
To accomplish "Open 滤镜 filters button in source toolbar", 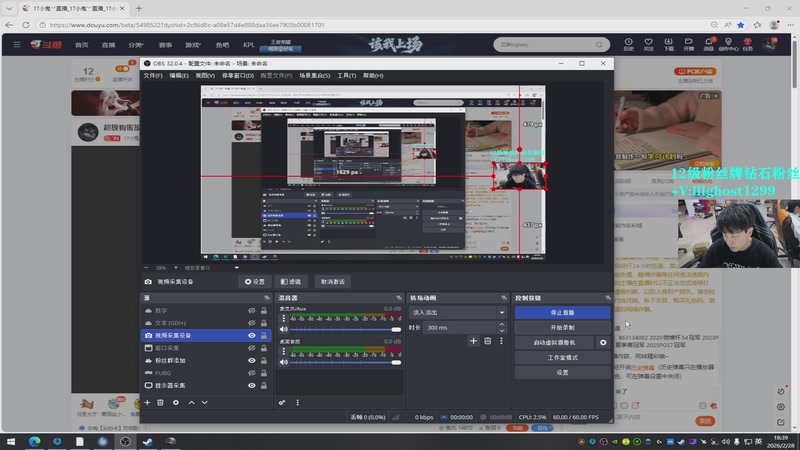I will 291,282.
